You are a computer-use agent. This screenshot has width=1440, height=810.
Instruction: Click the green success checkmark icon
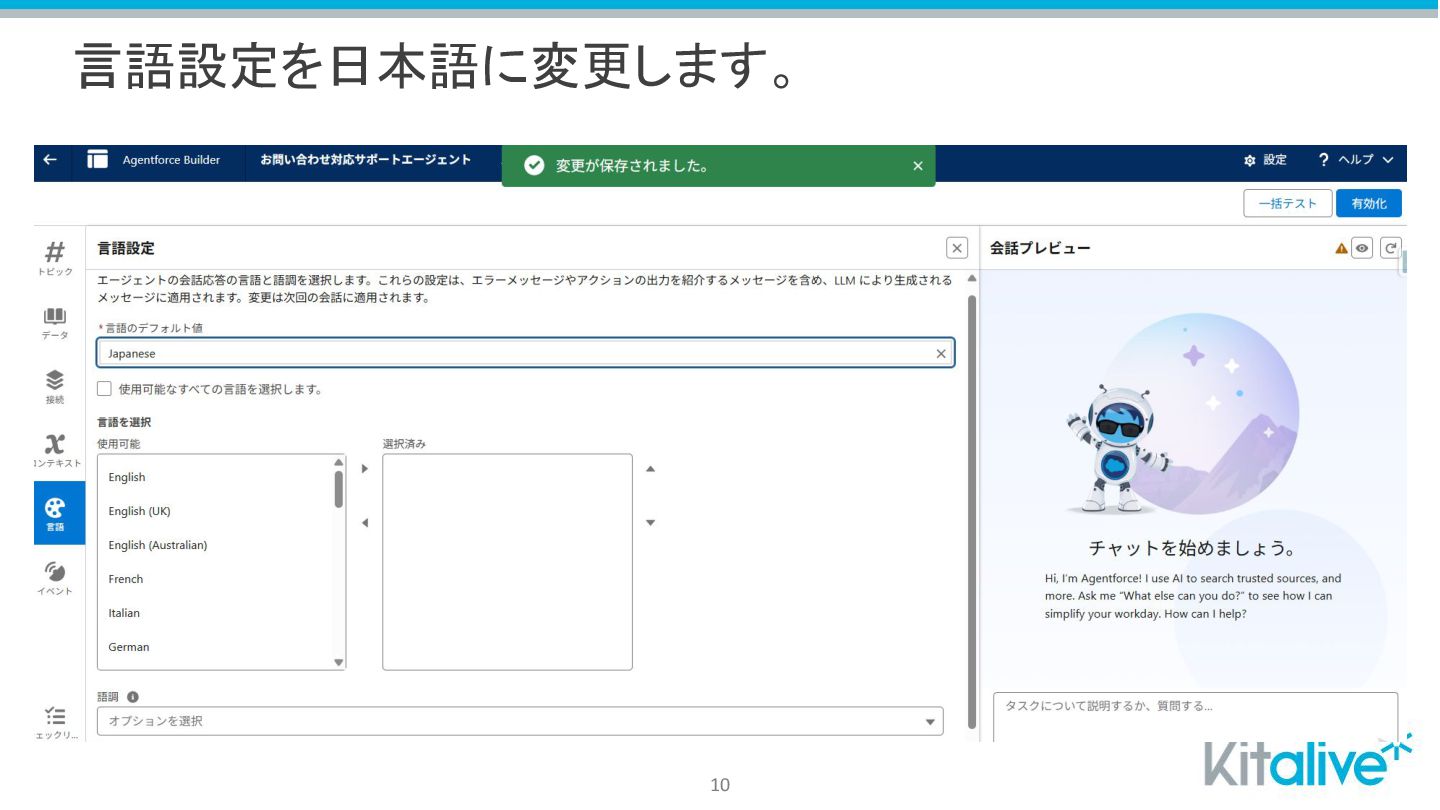point(534,166)
